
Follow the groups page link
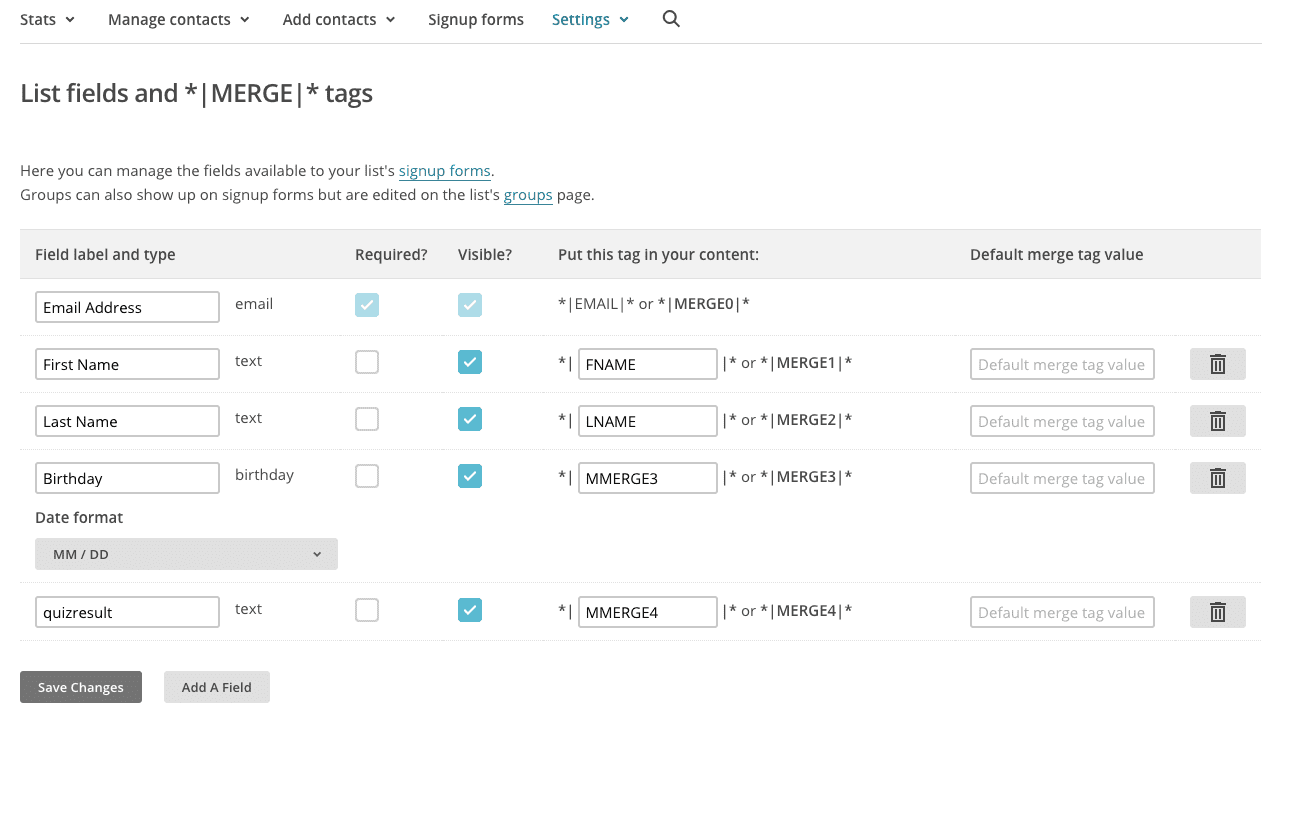(x=528, y=195)
